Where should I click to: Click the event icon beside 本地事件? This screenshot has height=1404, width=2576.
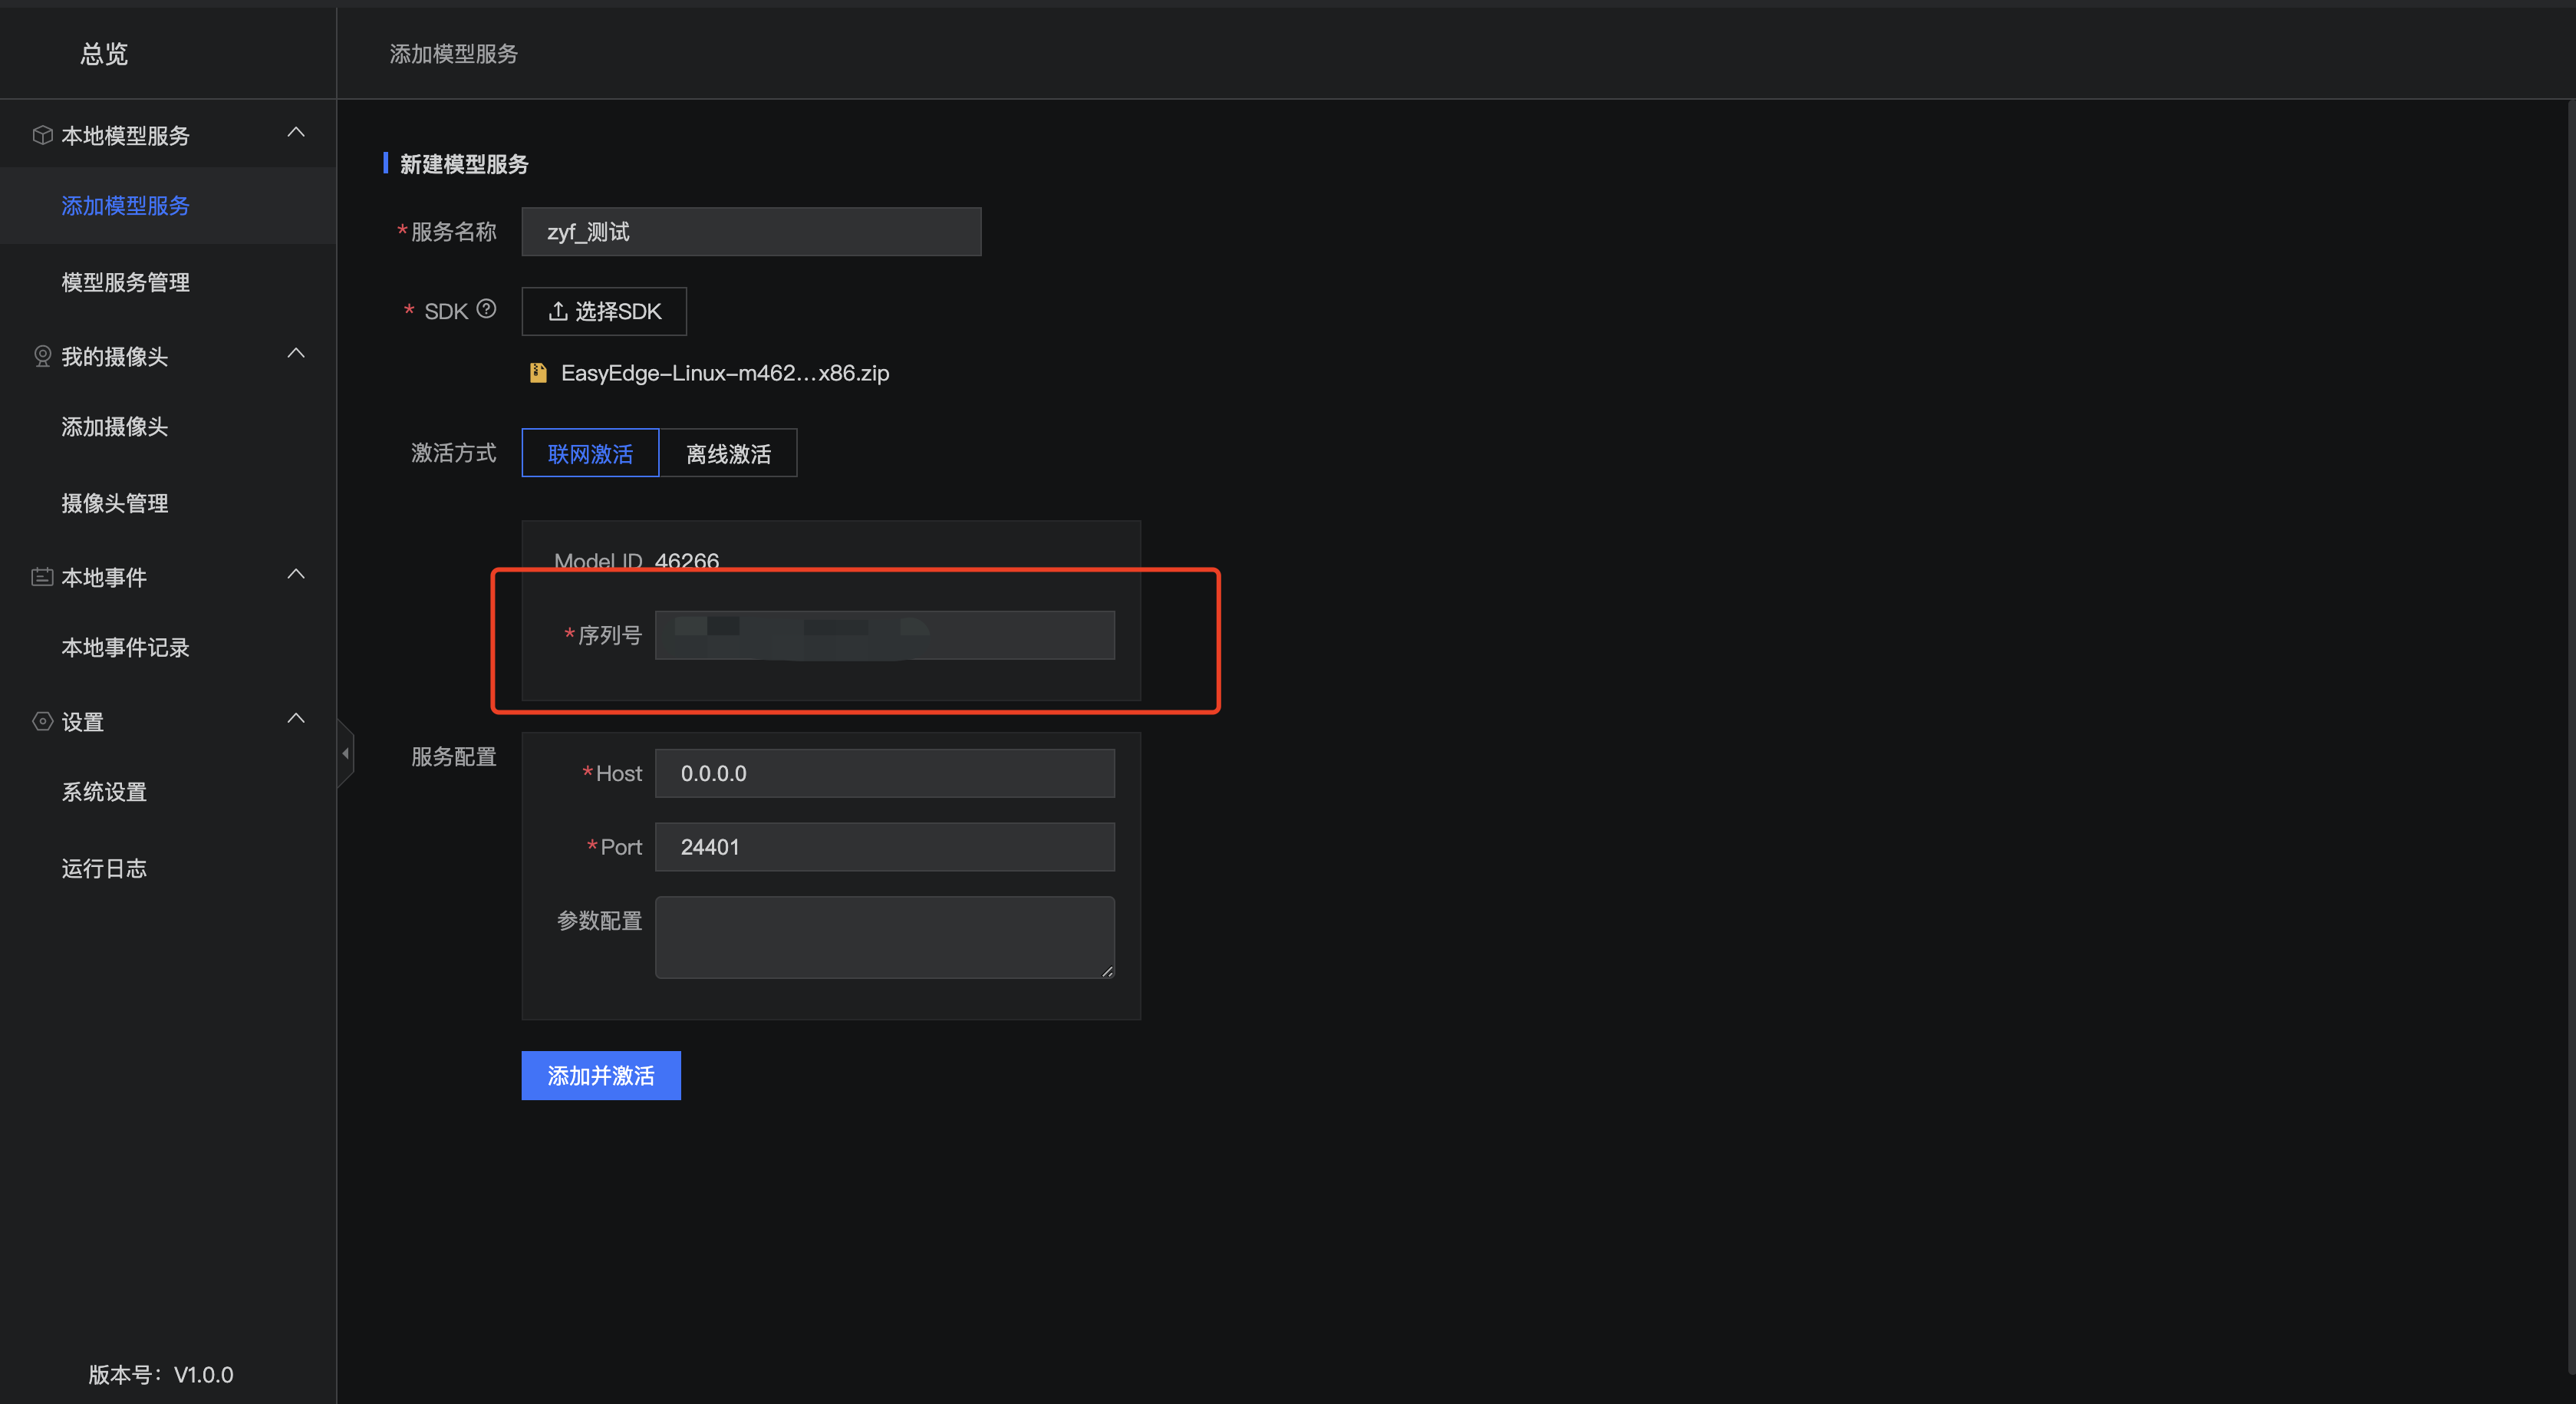click(42, 577)
